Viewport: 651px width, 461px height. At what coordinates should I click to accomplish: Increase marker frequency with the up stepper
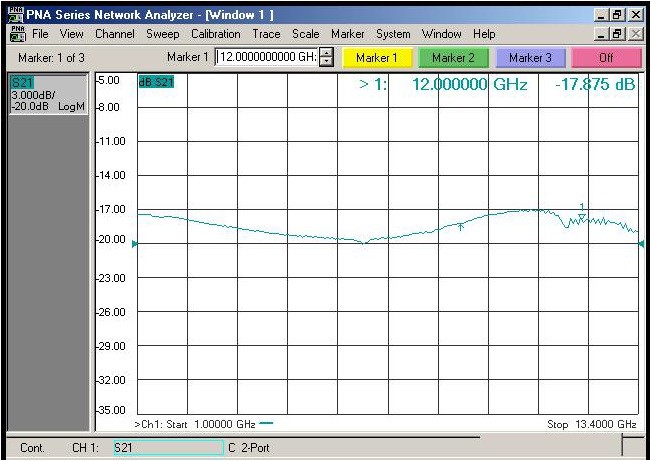tap(327, 53)
